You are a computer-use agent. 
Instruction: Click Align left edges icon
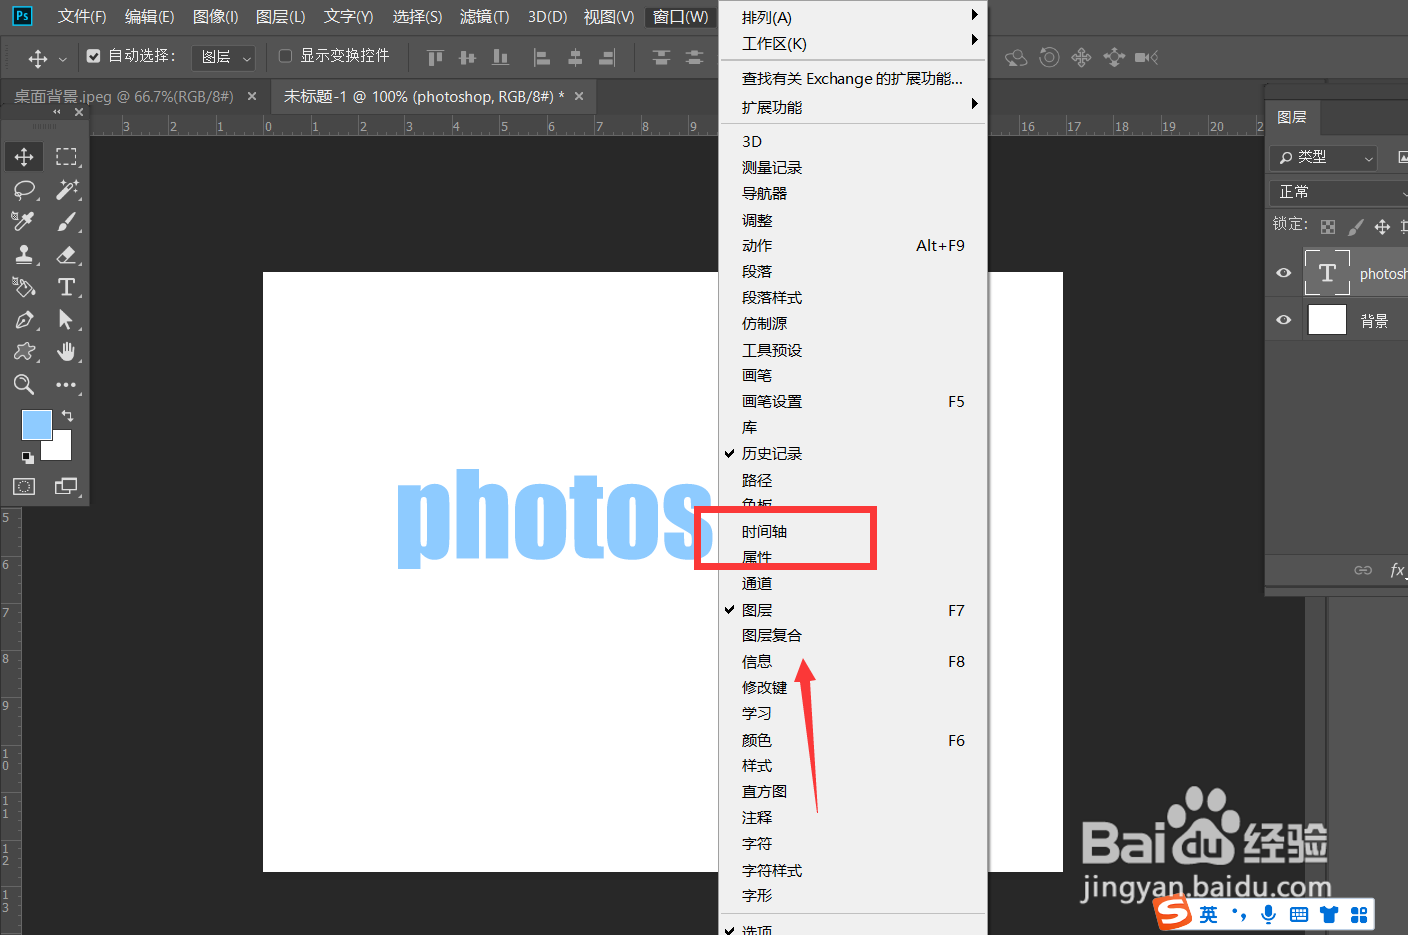point(542,58)
